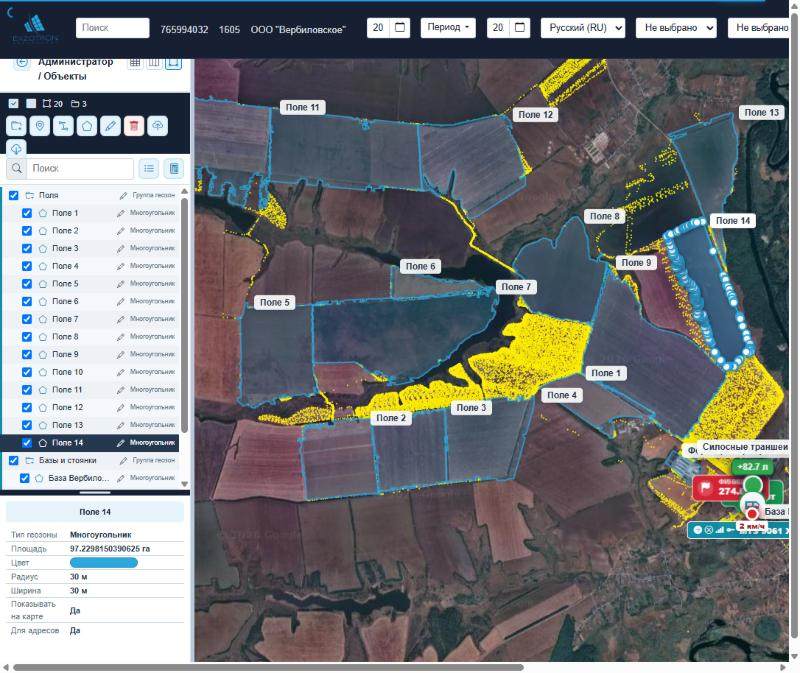Viewport: 800px width, 673px height.
Task: Select the Поле 3 row in list
Action: (x=91, y=248)
